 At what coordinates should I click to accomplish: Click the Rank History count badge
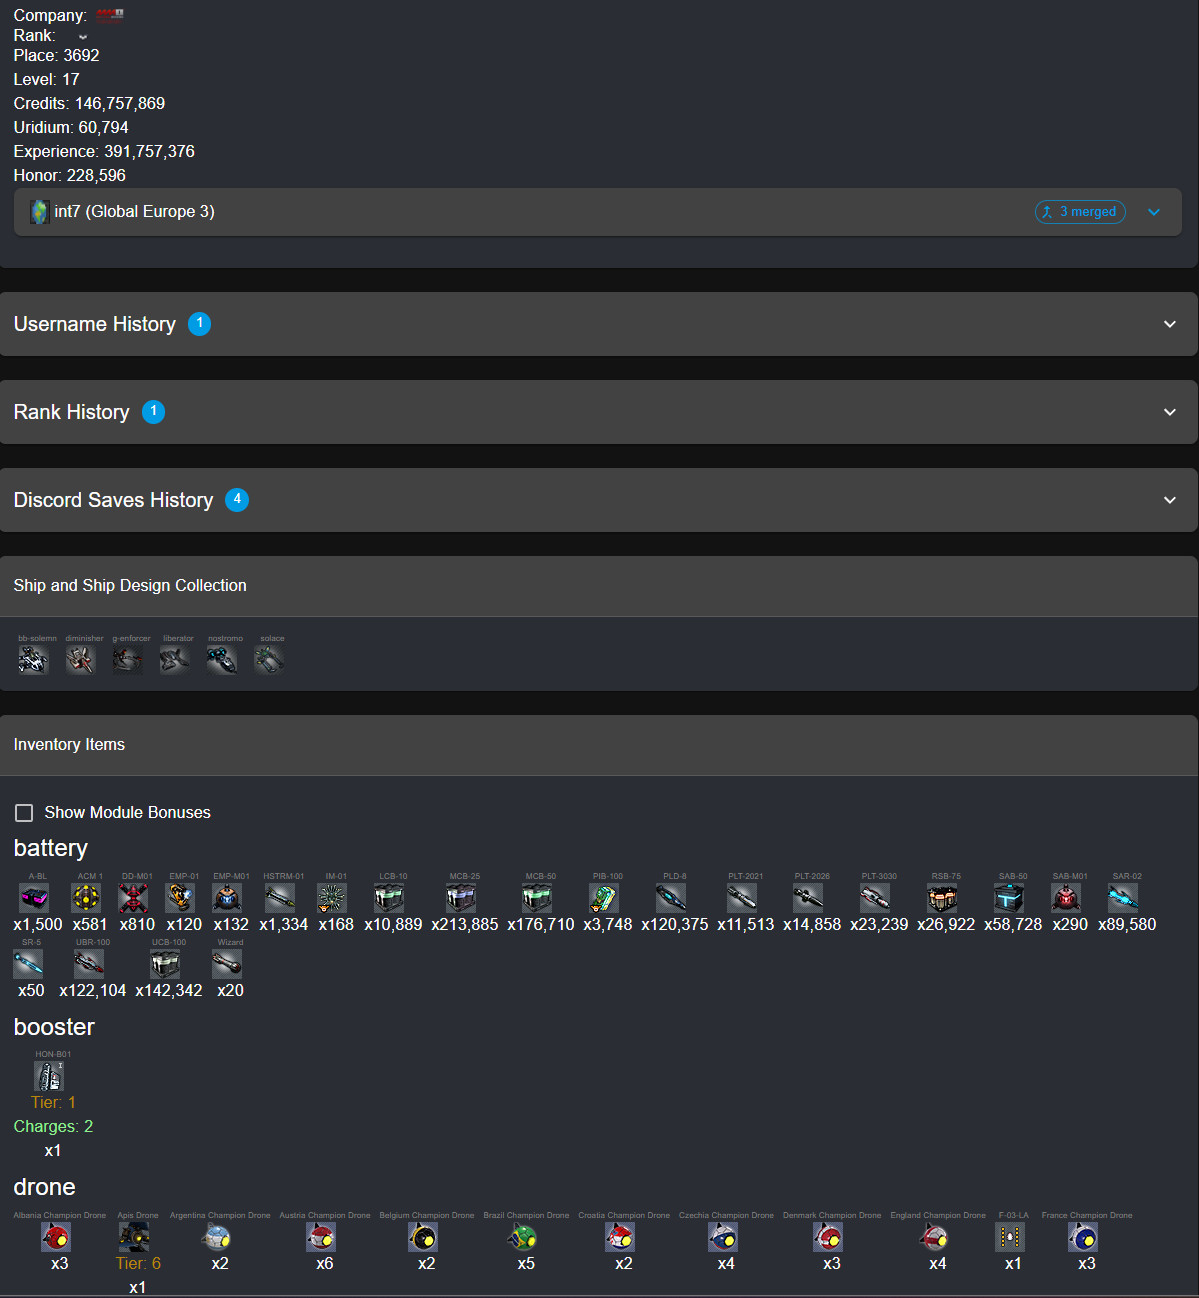[x=153, y=412]
